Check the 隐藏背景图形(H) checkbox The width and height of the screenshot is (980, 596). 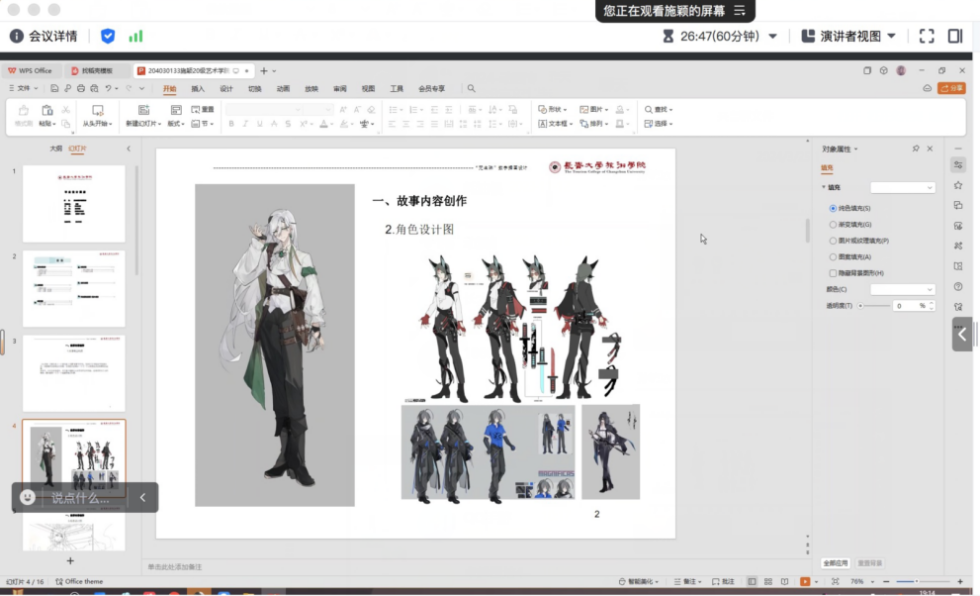click(833, 273)
